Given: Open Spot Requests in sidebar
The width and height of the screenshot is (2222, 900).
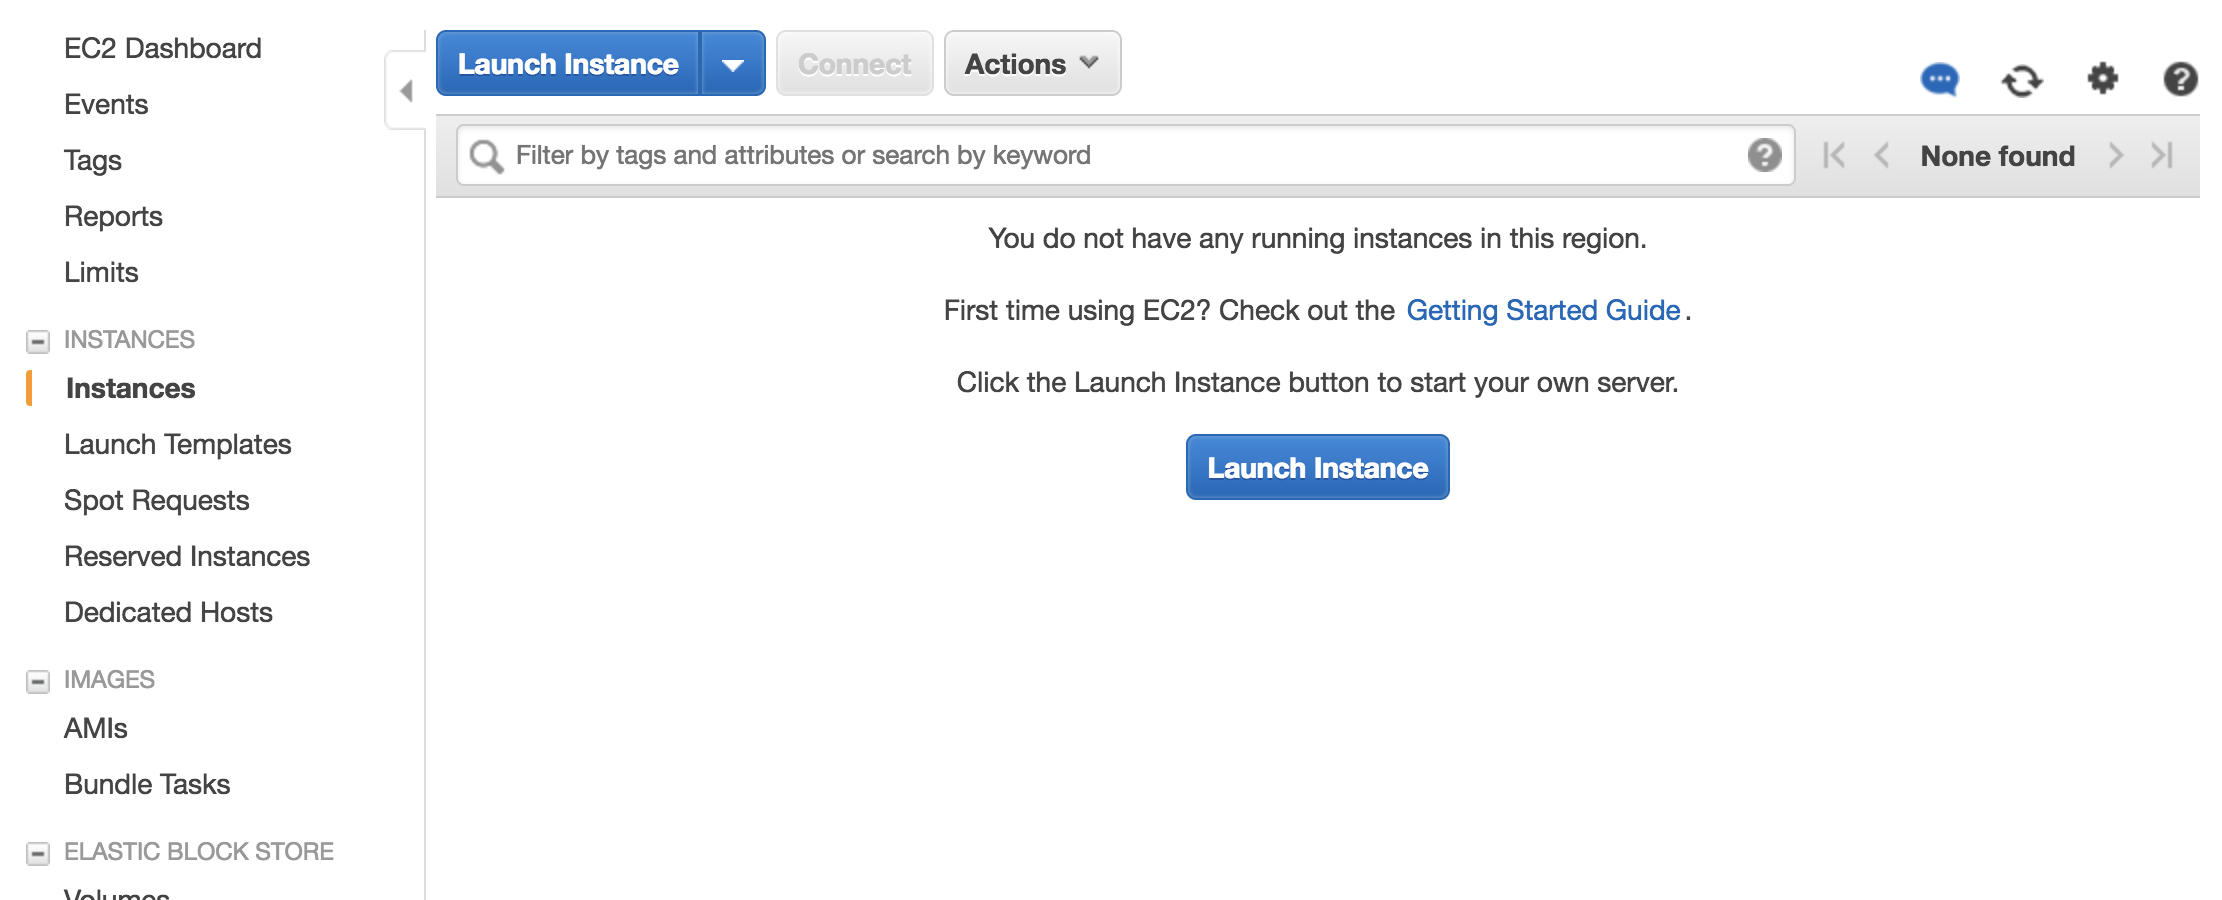Looking at the screenshot, I should 157,500.
